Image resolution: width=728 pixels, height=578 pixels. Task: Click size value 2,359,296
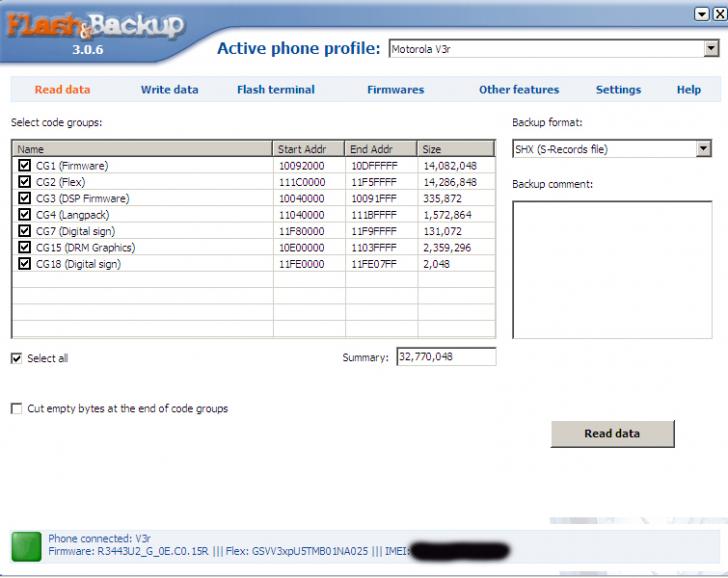447,247
